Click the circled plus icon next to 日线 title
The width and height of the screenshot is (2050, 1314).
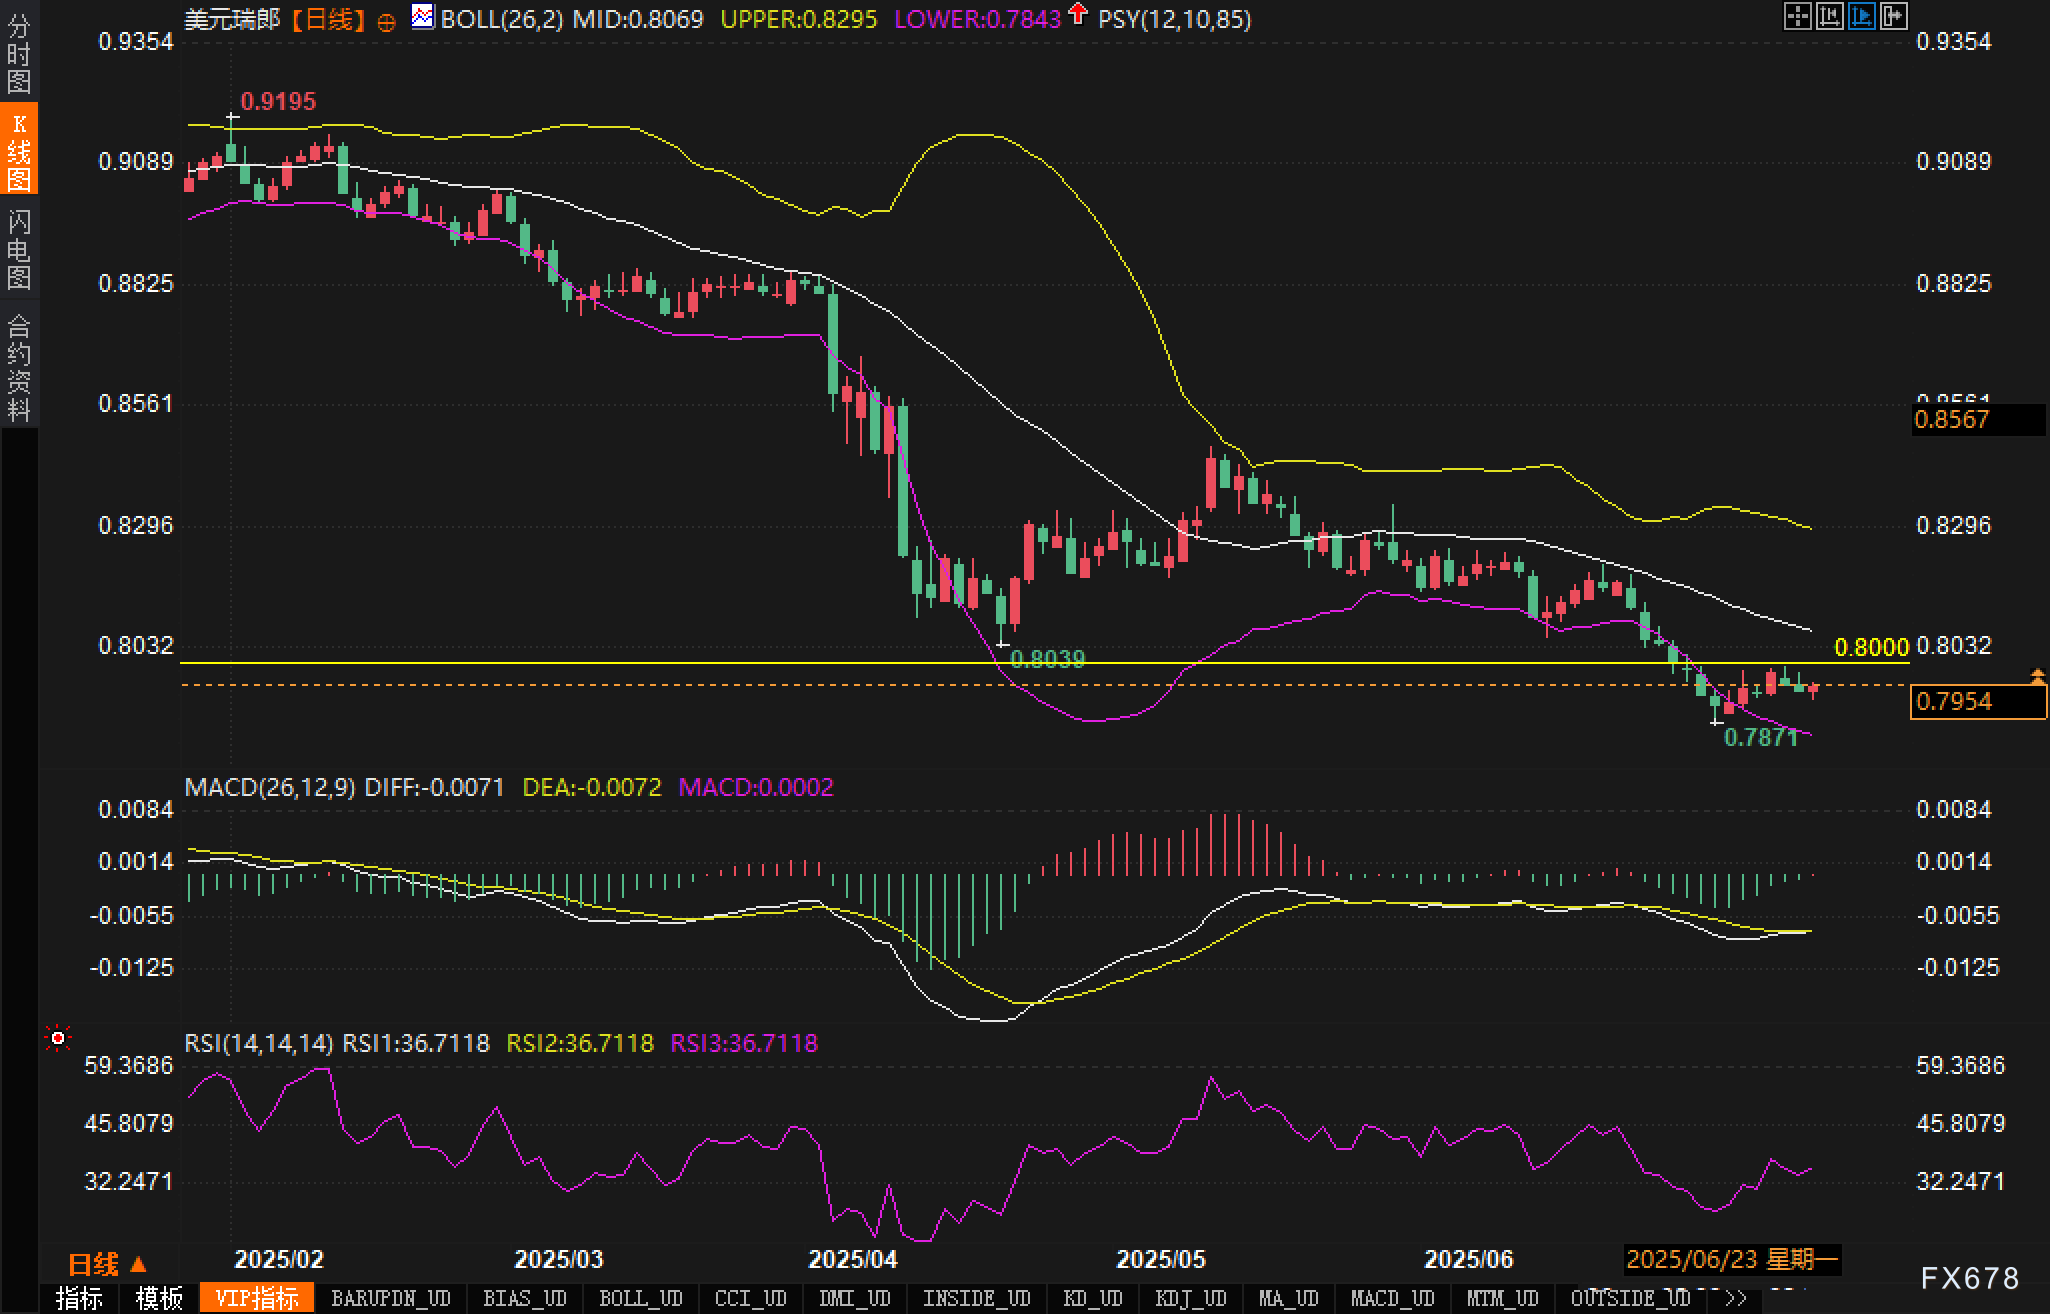[x=386, y=22]
